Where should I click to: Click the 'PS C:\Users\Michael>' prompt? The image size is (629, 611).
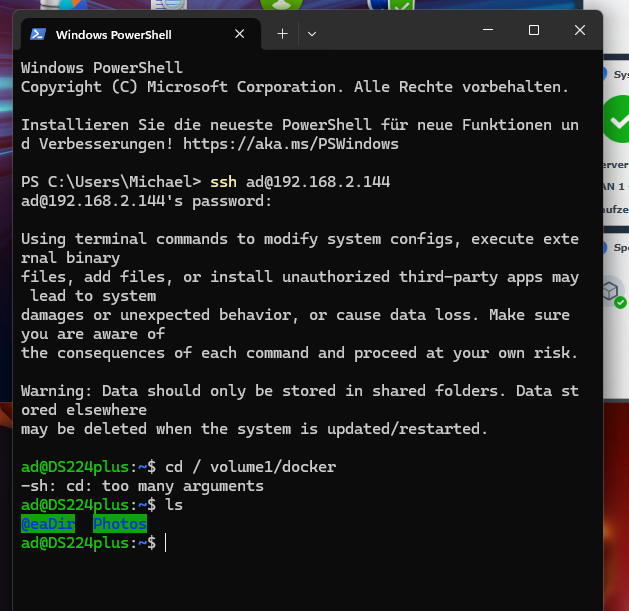tap(111, 182)
